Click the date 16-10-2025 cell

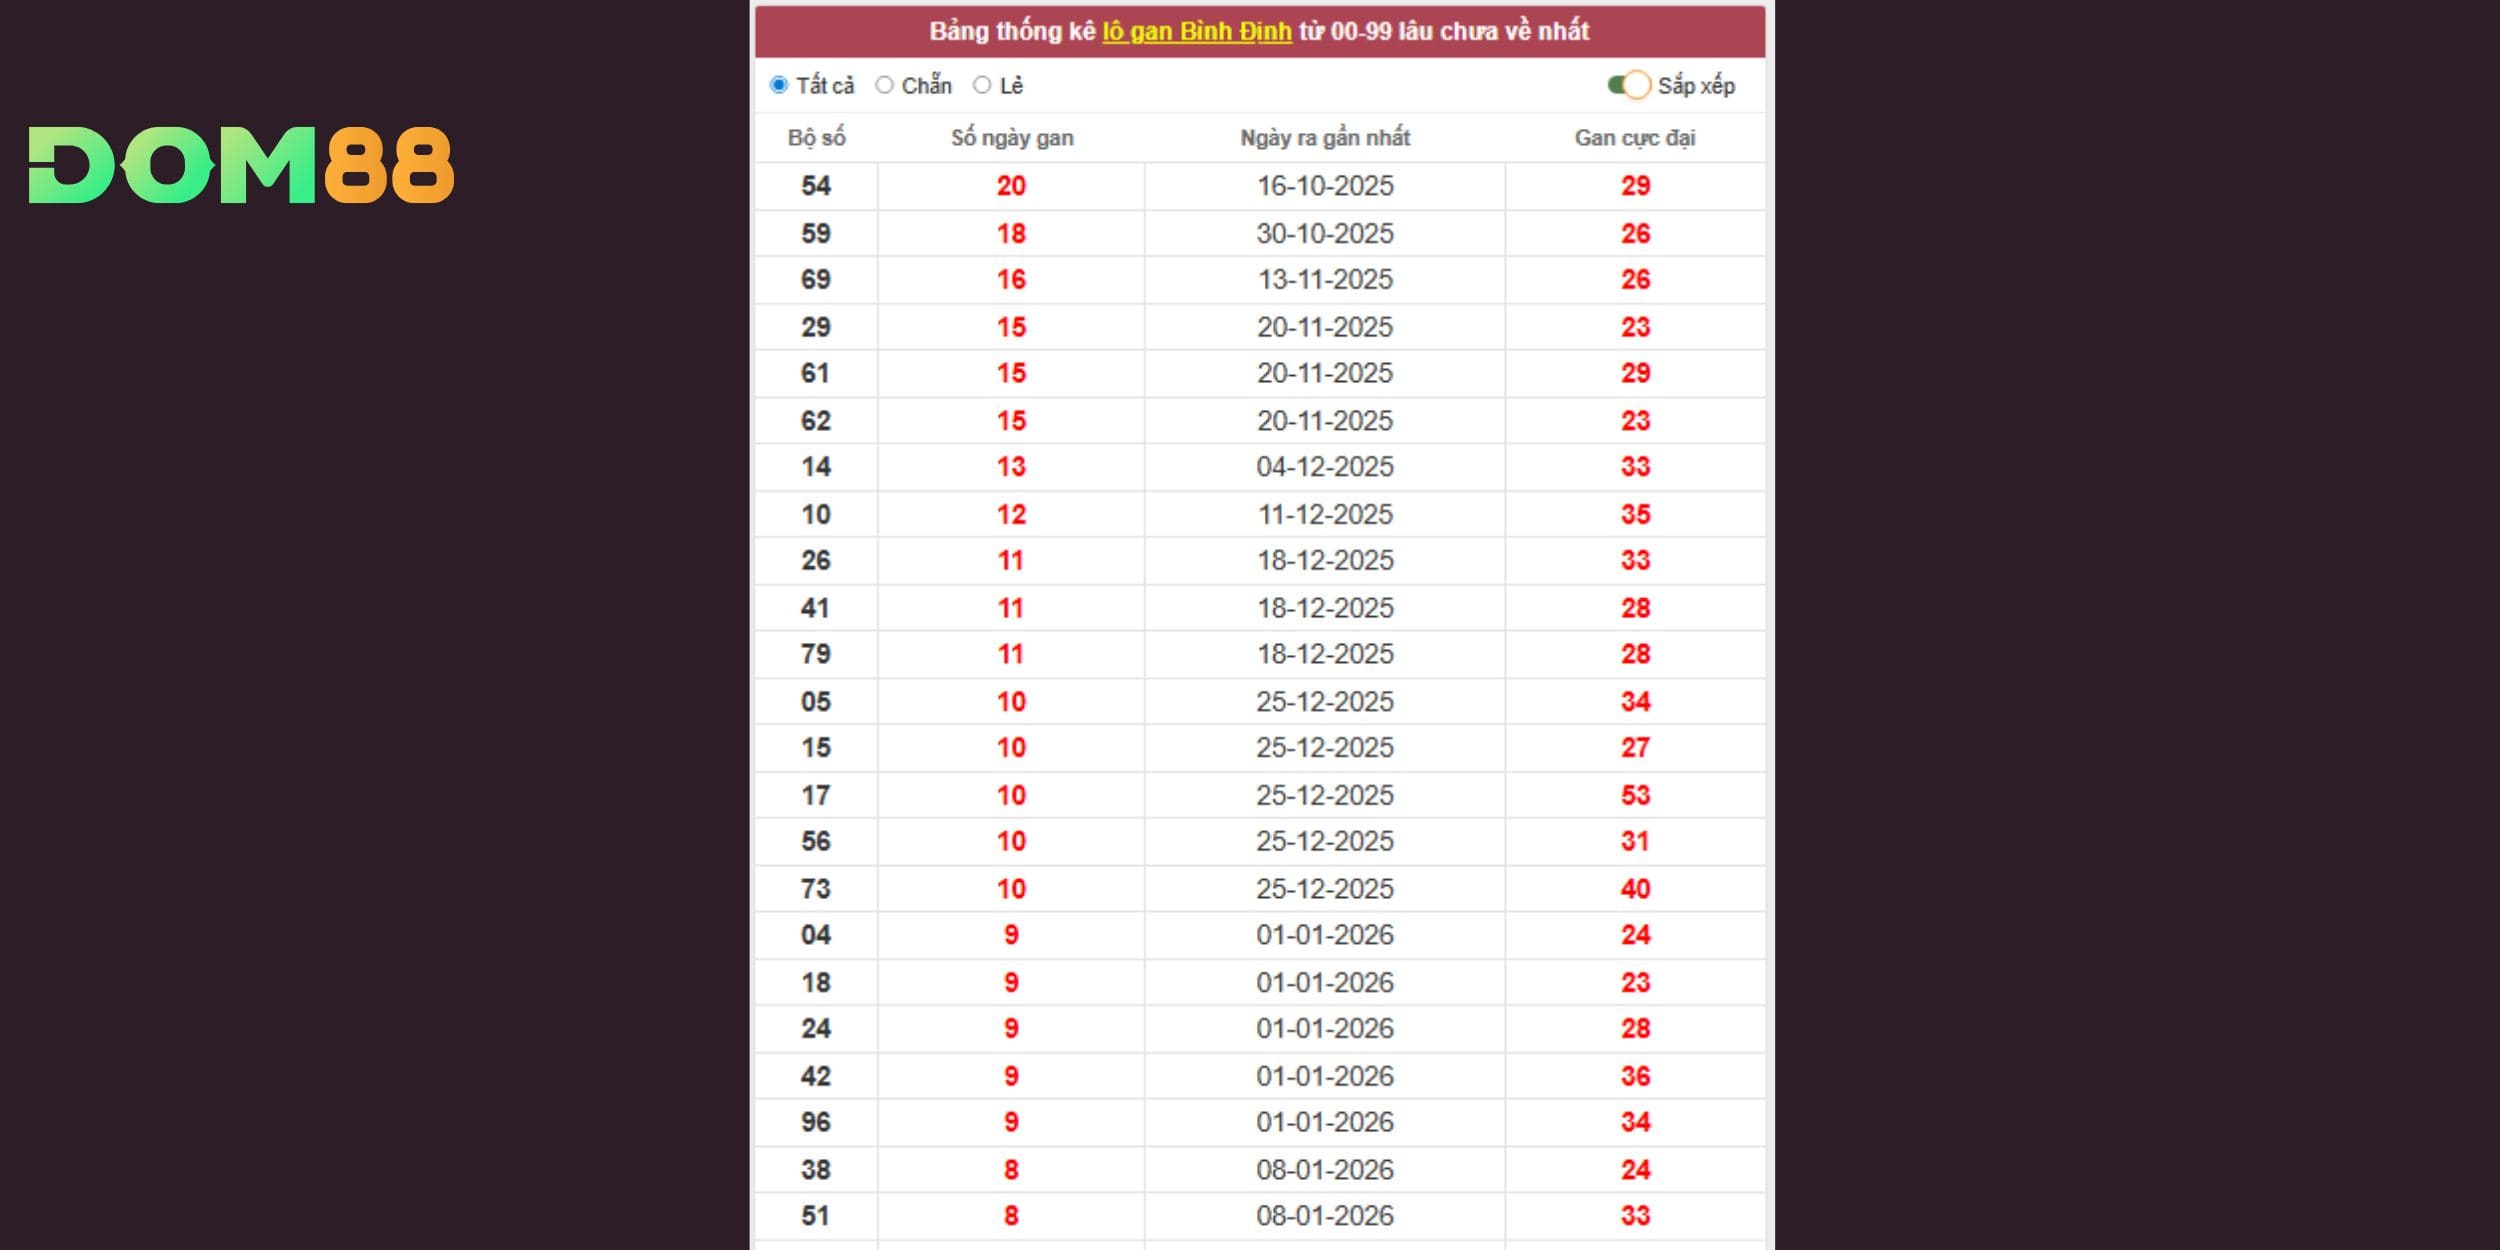point(1324,186)
